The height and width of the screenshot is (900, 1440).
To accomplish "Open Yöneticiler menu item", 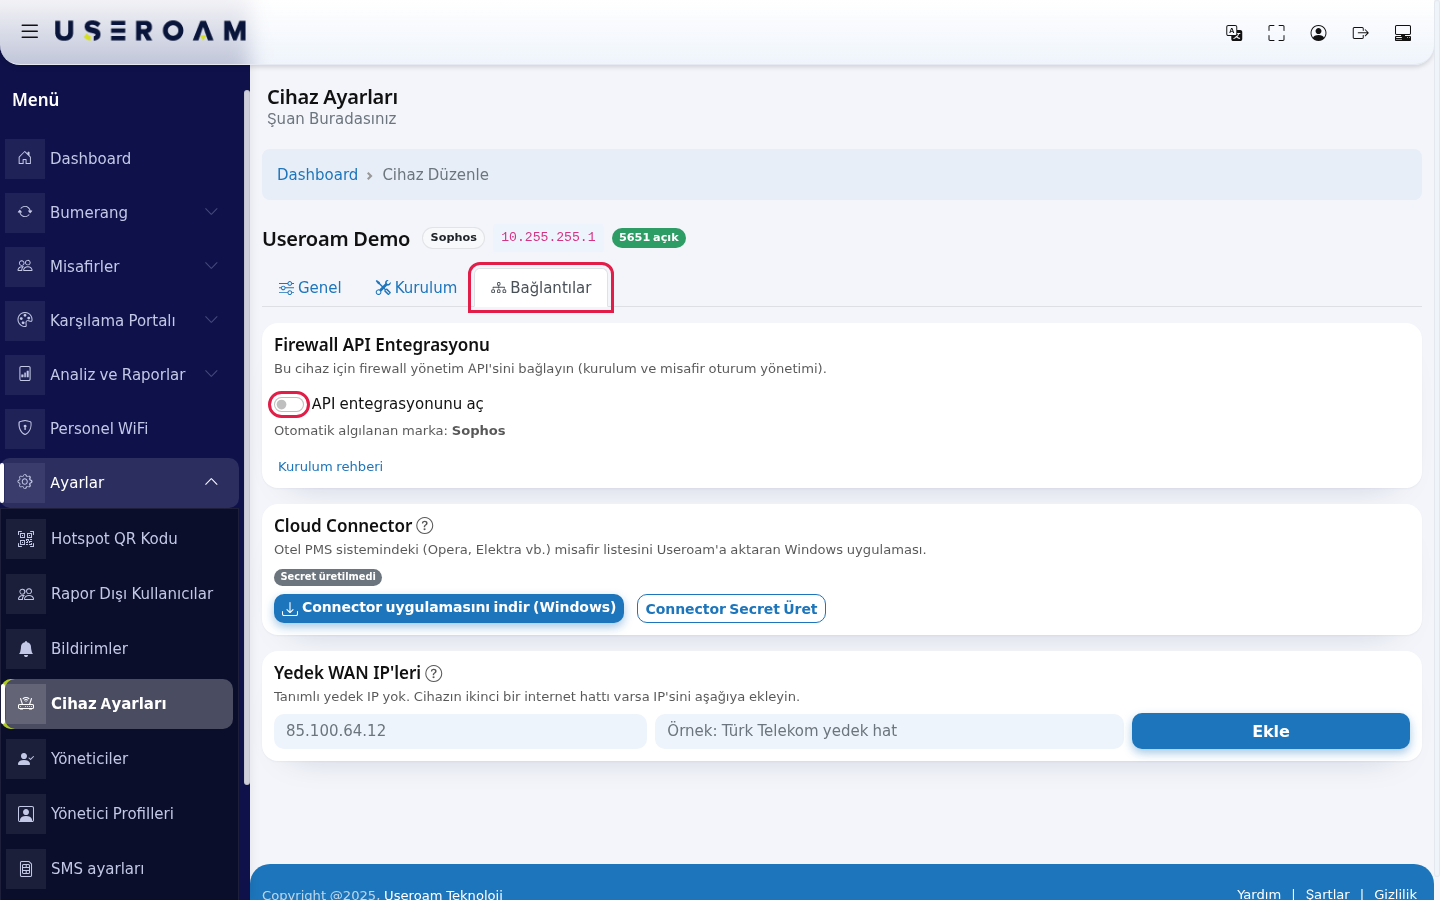I will coord(118,759).
